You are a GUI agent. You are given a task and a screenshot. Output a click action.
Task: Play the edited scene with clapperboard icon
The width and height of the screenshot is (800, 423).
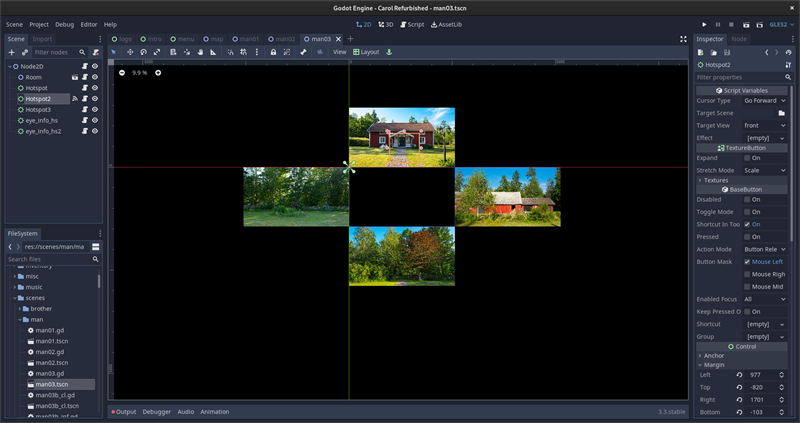(746, 24)
